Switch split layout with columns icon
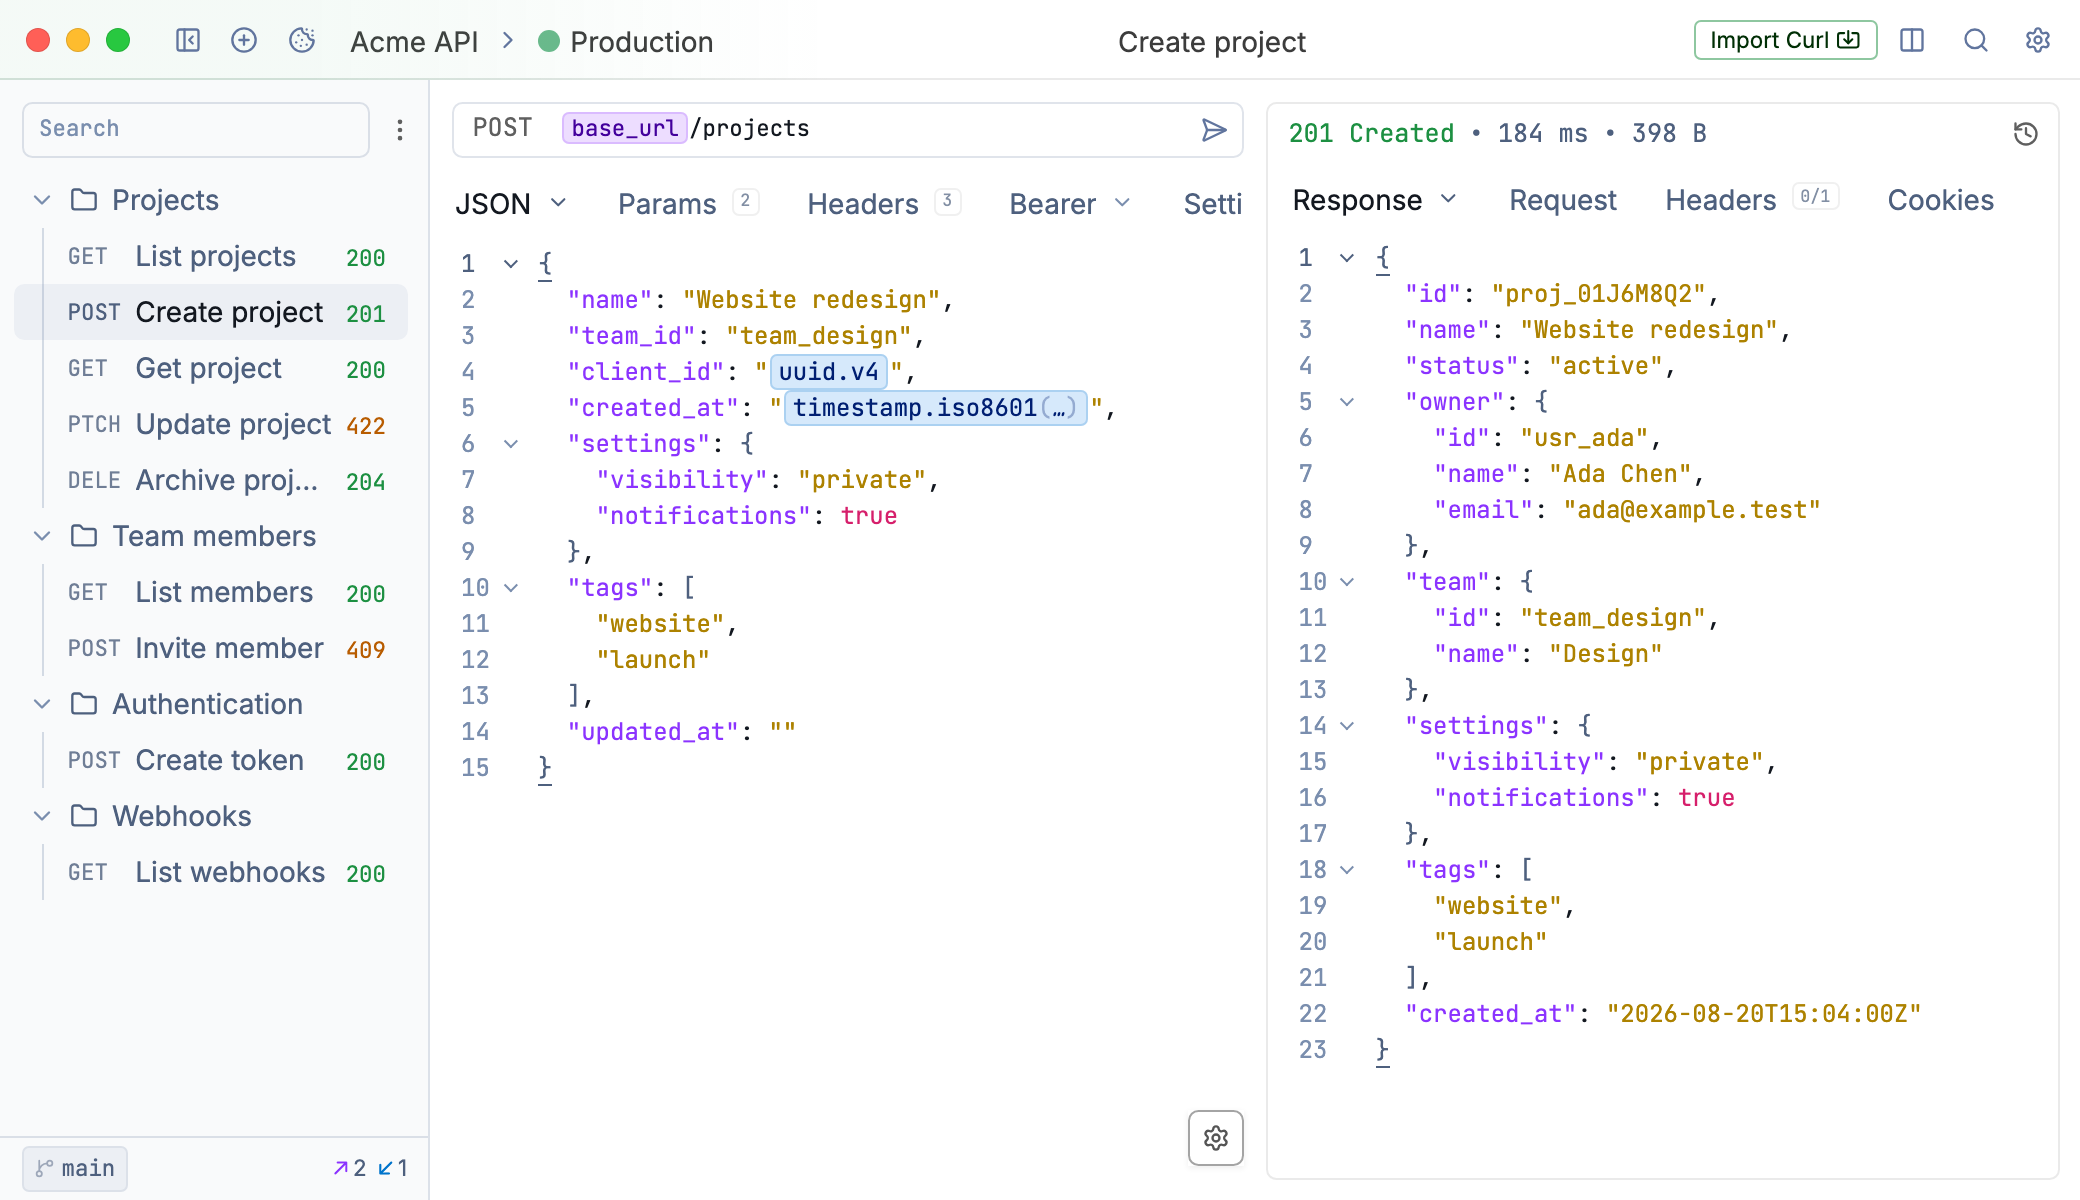2080x1200 pixels. coord(1912,40)
